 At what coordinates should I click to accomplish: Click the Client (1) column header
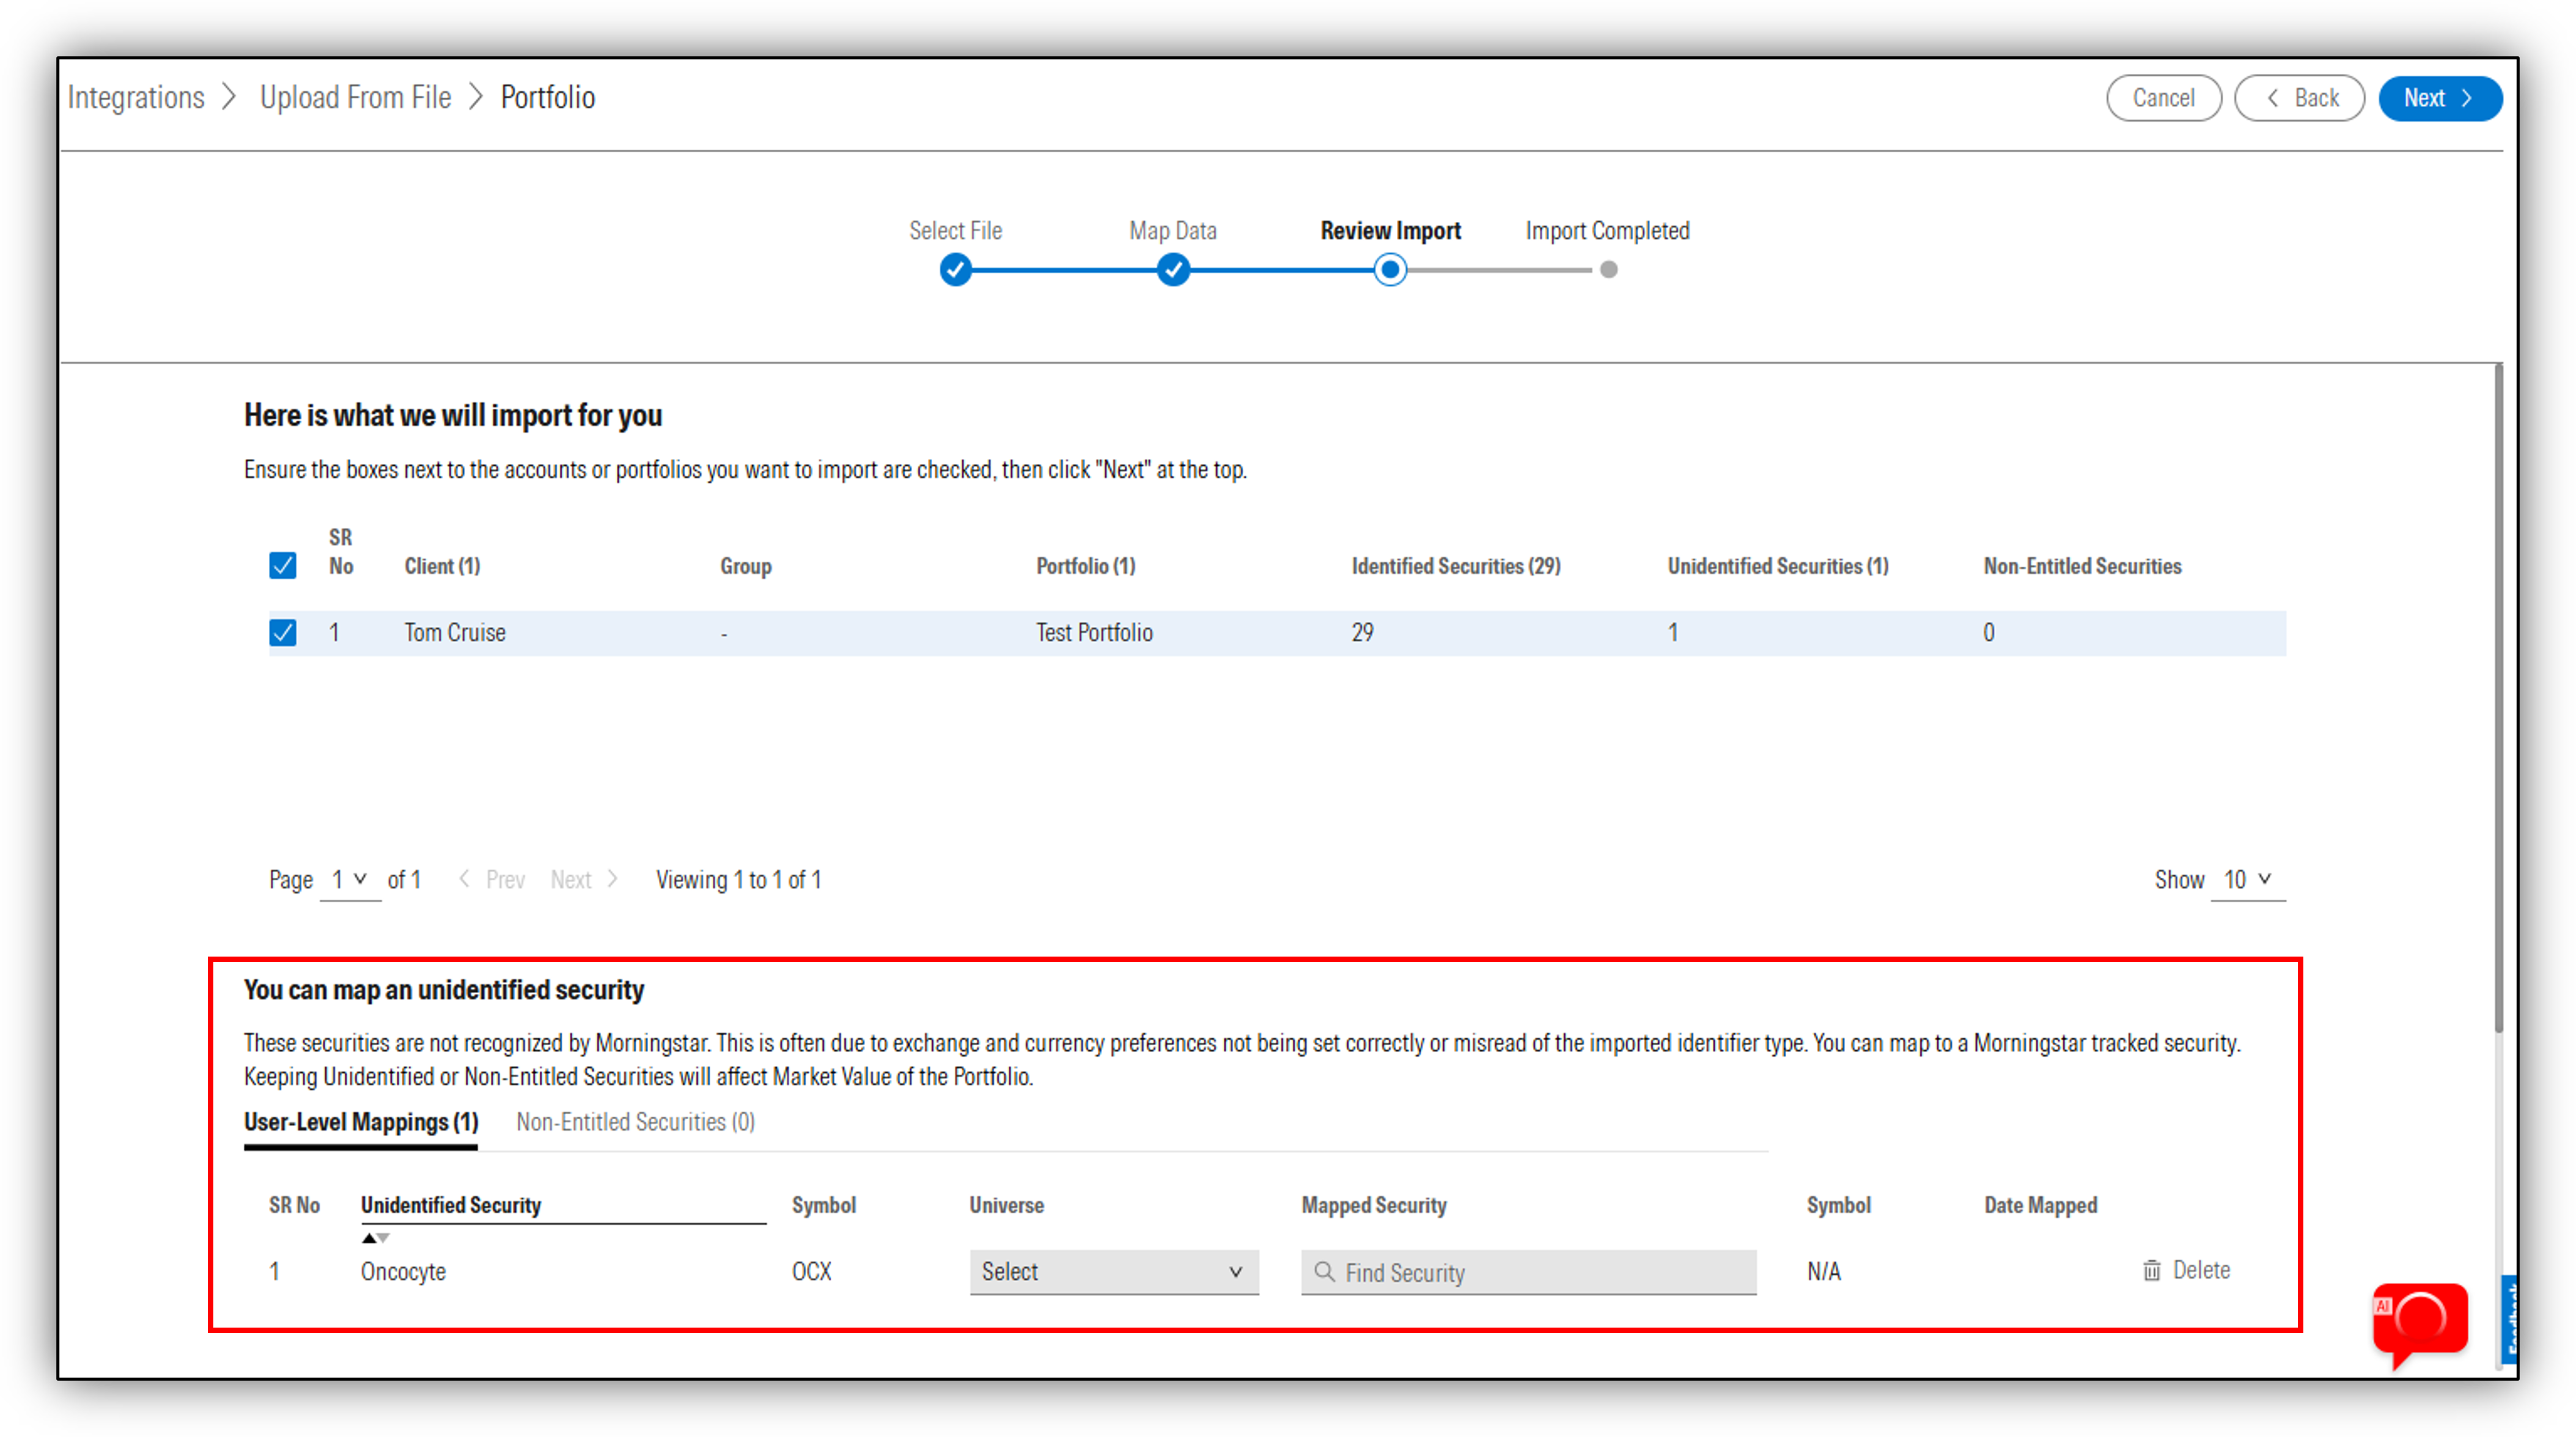(442, 566)
